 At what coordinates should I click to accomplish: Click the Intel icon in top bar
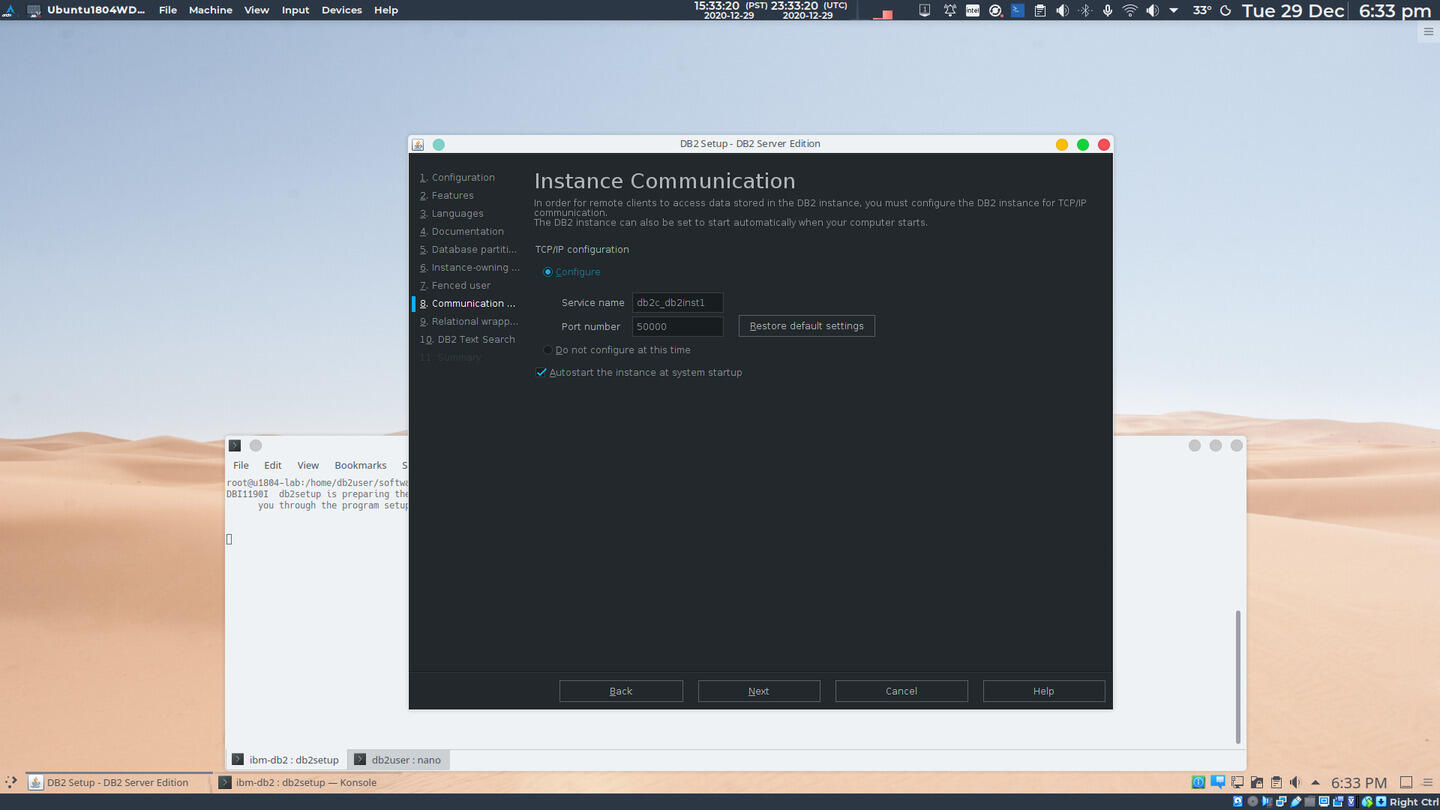[x=973, y=10]
